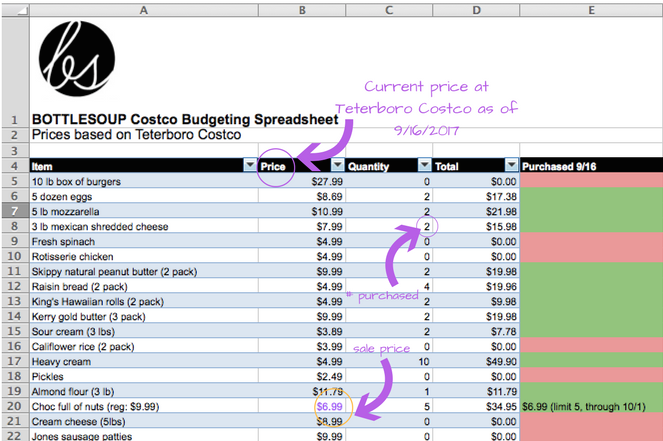Select 'King's Hawaiian rolls (2 pack)' cell

tap(144, 301)
